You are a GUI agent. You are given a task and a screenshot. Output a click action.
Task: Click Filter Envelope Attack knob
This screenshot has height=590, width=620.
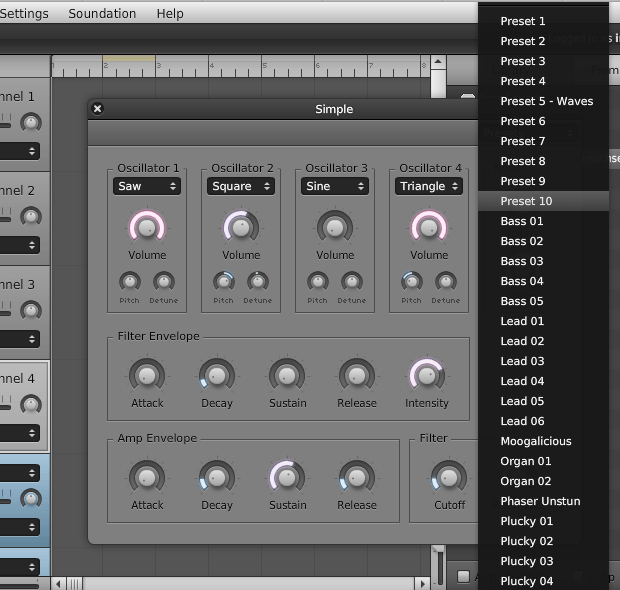tap(147, 376)
